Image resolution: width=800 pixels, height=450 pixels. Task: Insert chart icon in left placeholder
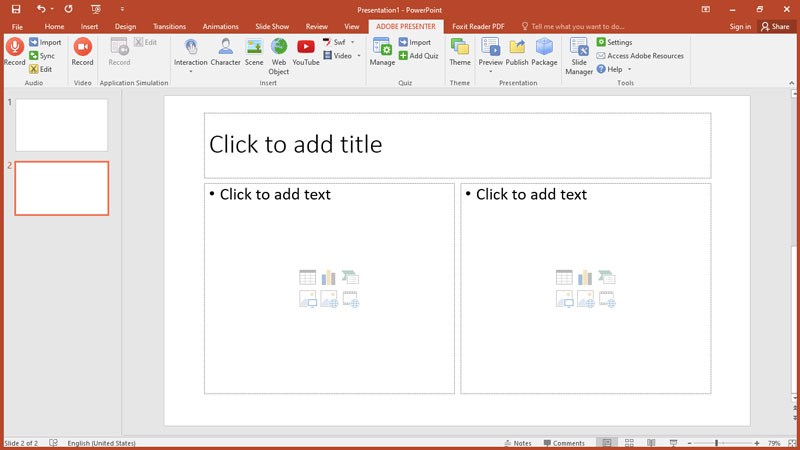coord(329,278)
